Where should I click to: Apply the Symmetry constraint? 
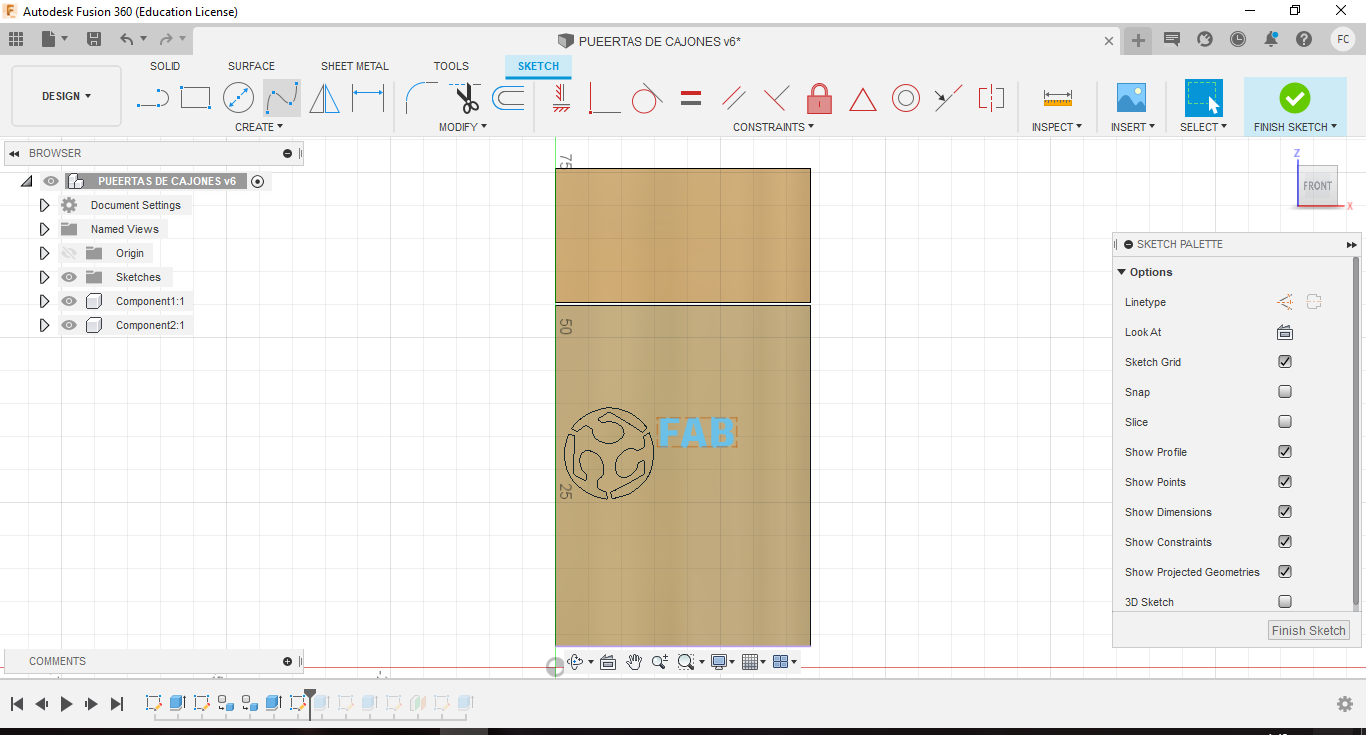(991, 98)
